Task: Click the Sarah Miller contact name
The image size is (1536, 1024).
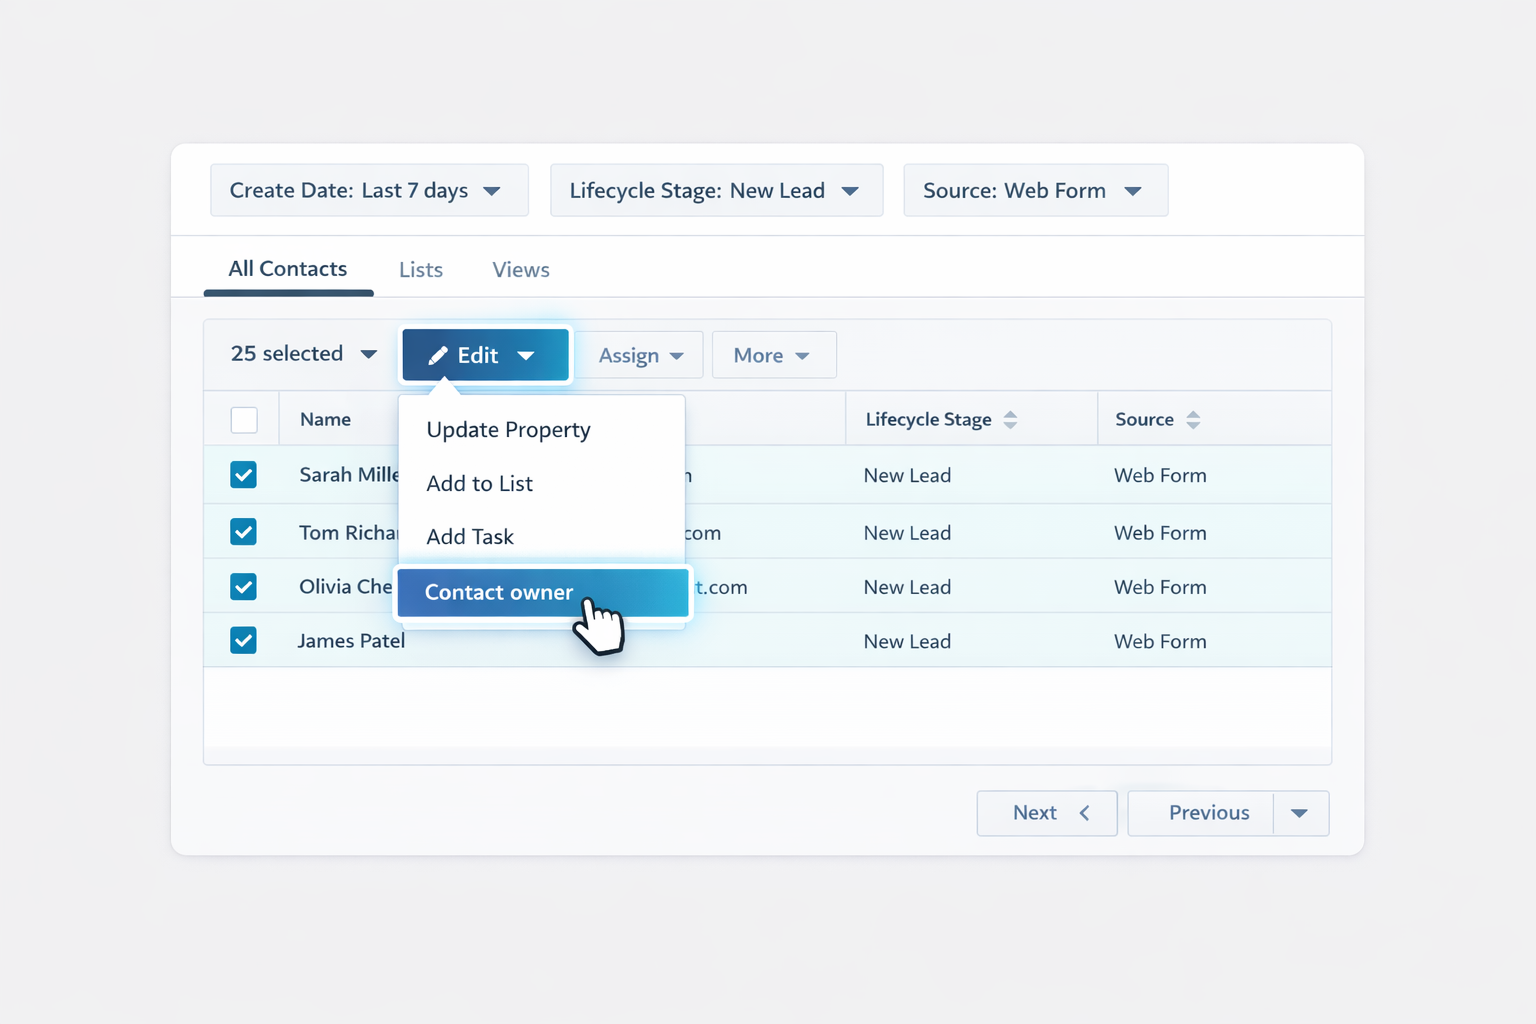Action: [x=349, y=475]
